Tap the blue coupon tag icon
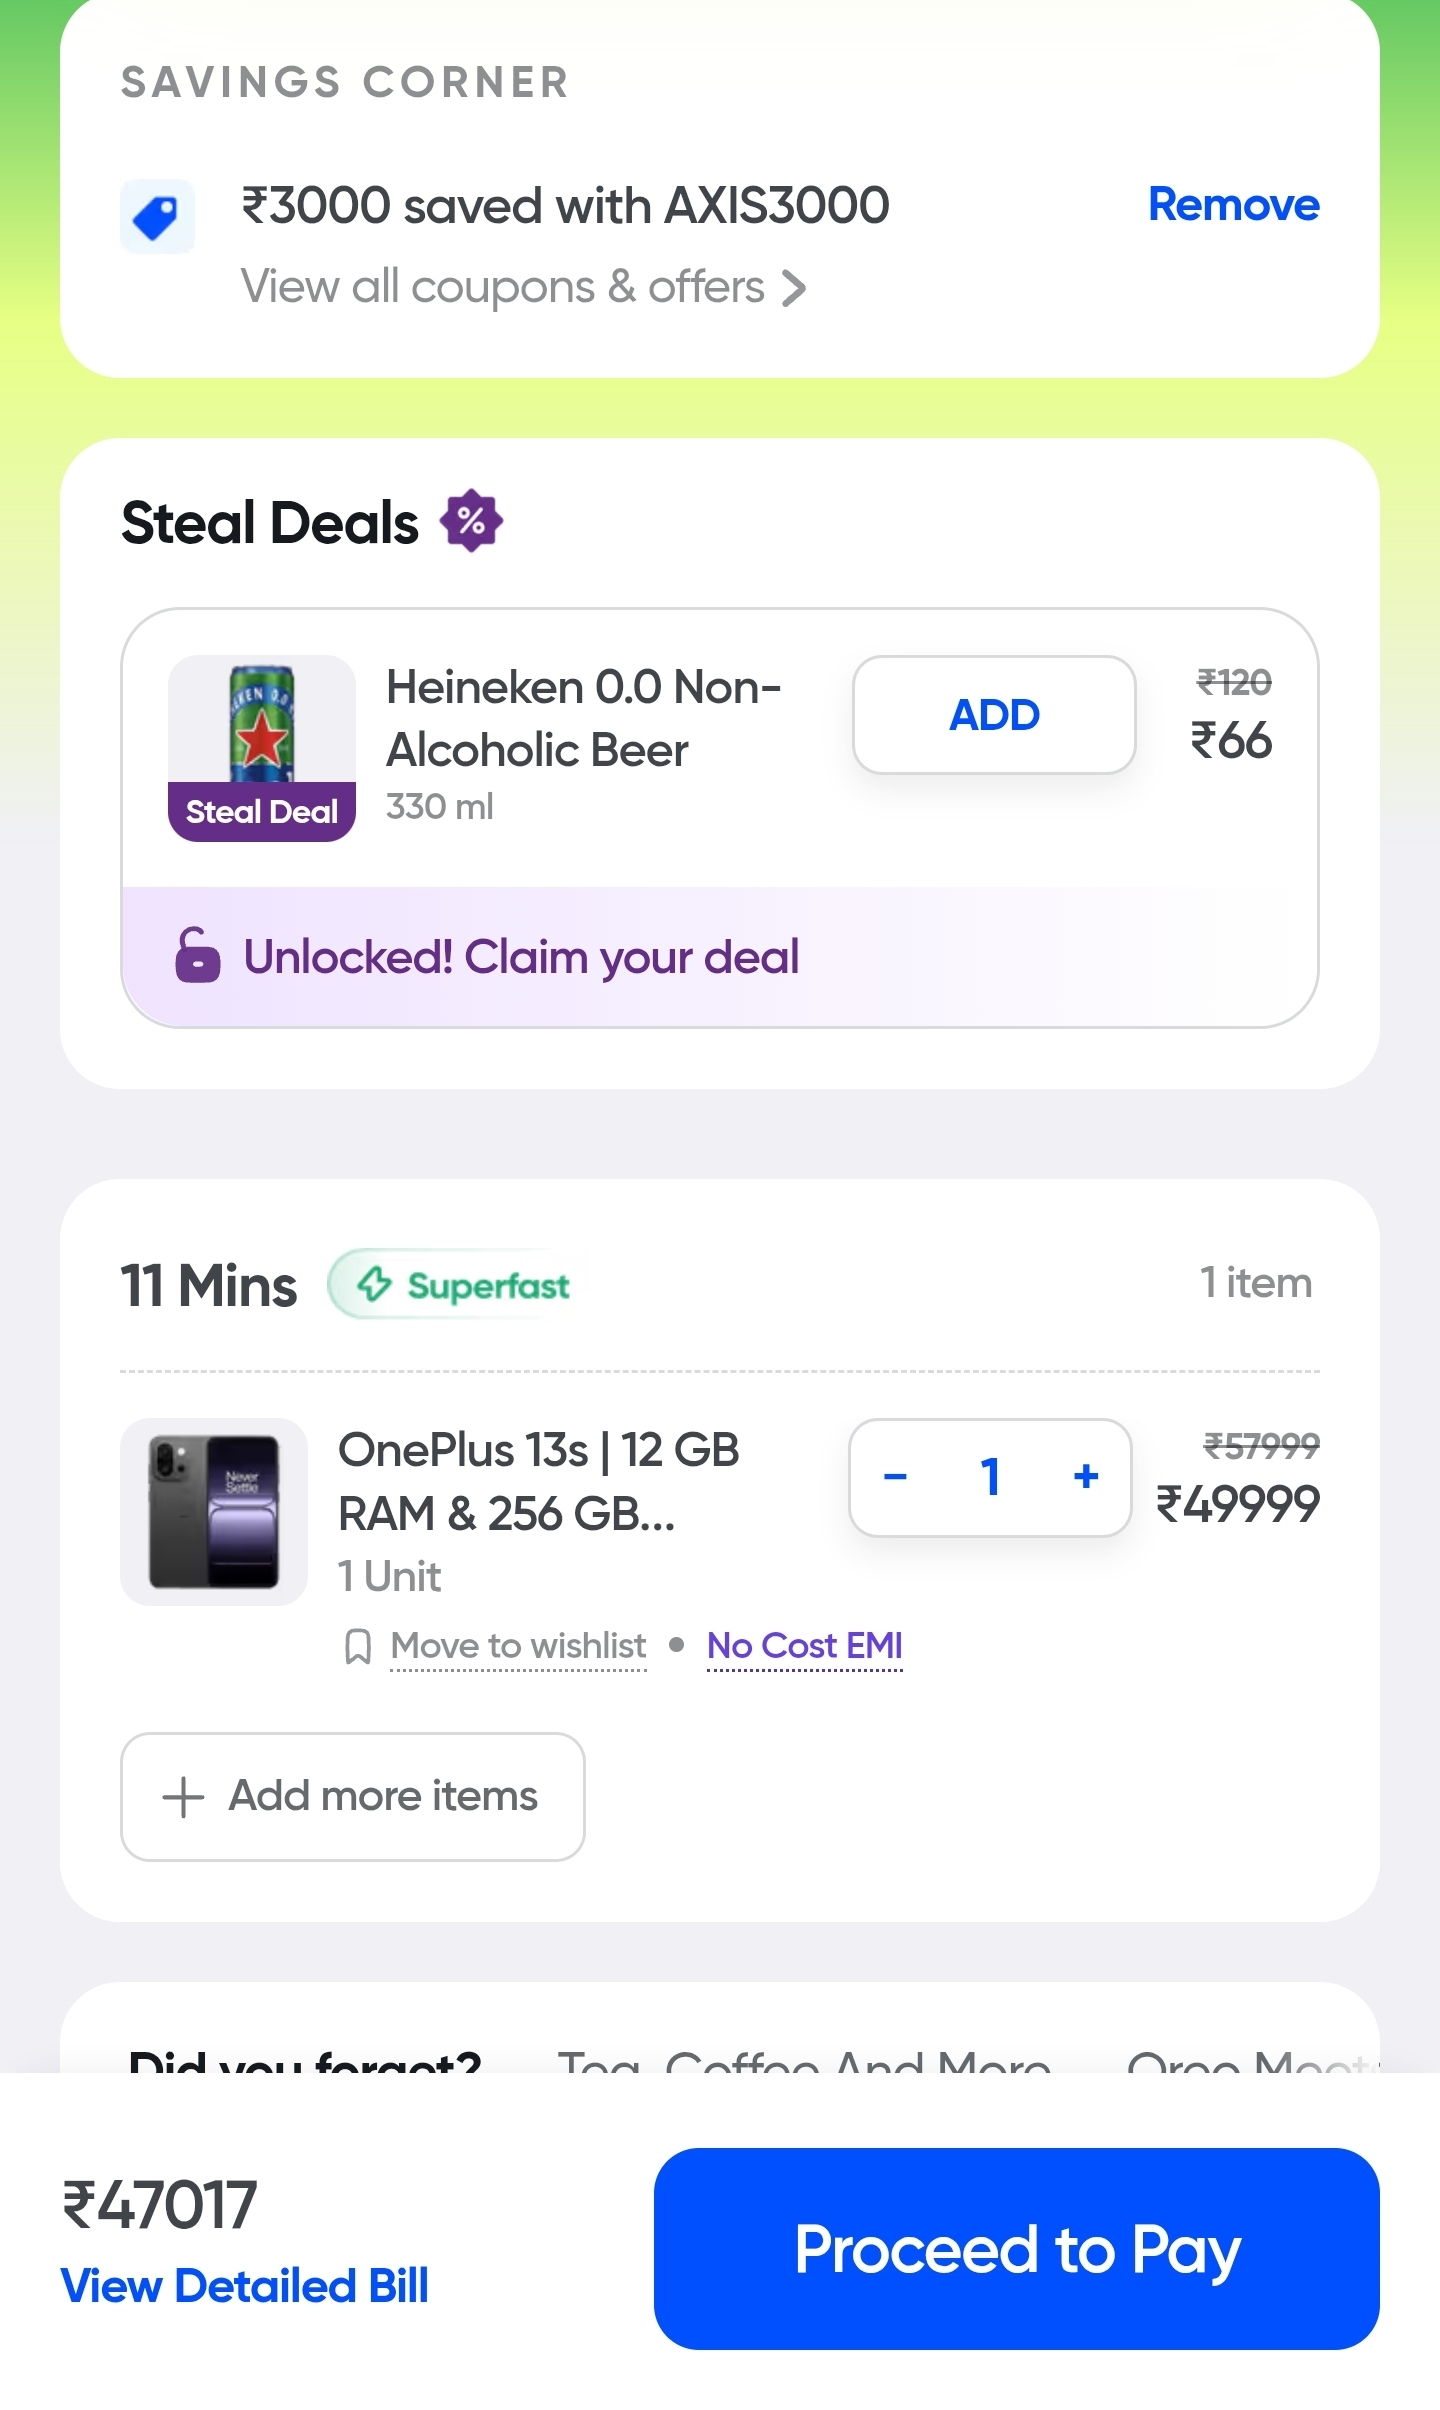This screenshot has width=1440, height=2410. click(x=157, y=216)
